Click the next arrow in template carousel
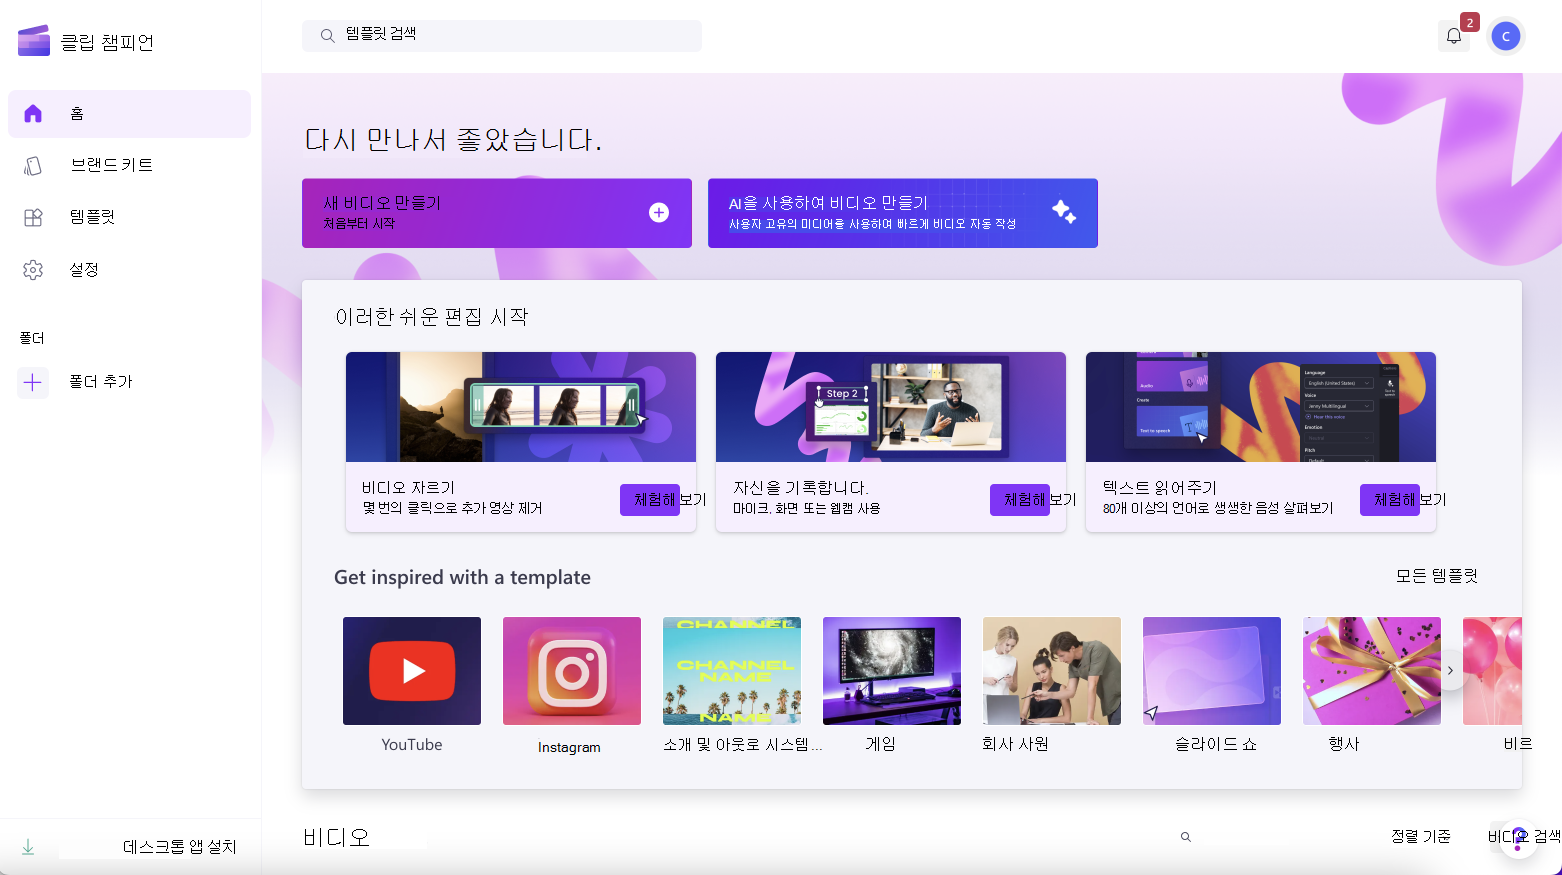Image resolution: width=1562 pixels, height=875 pixels. (x=1450, y=671)
